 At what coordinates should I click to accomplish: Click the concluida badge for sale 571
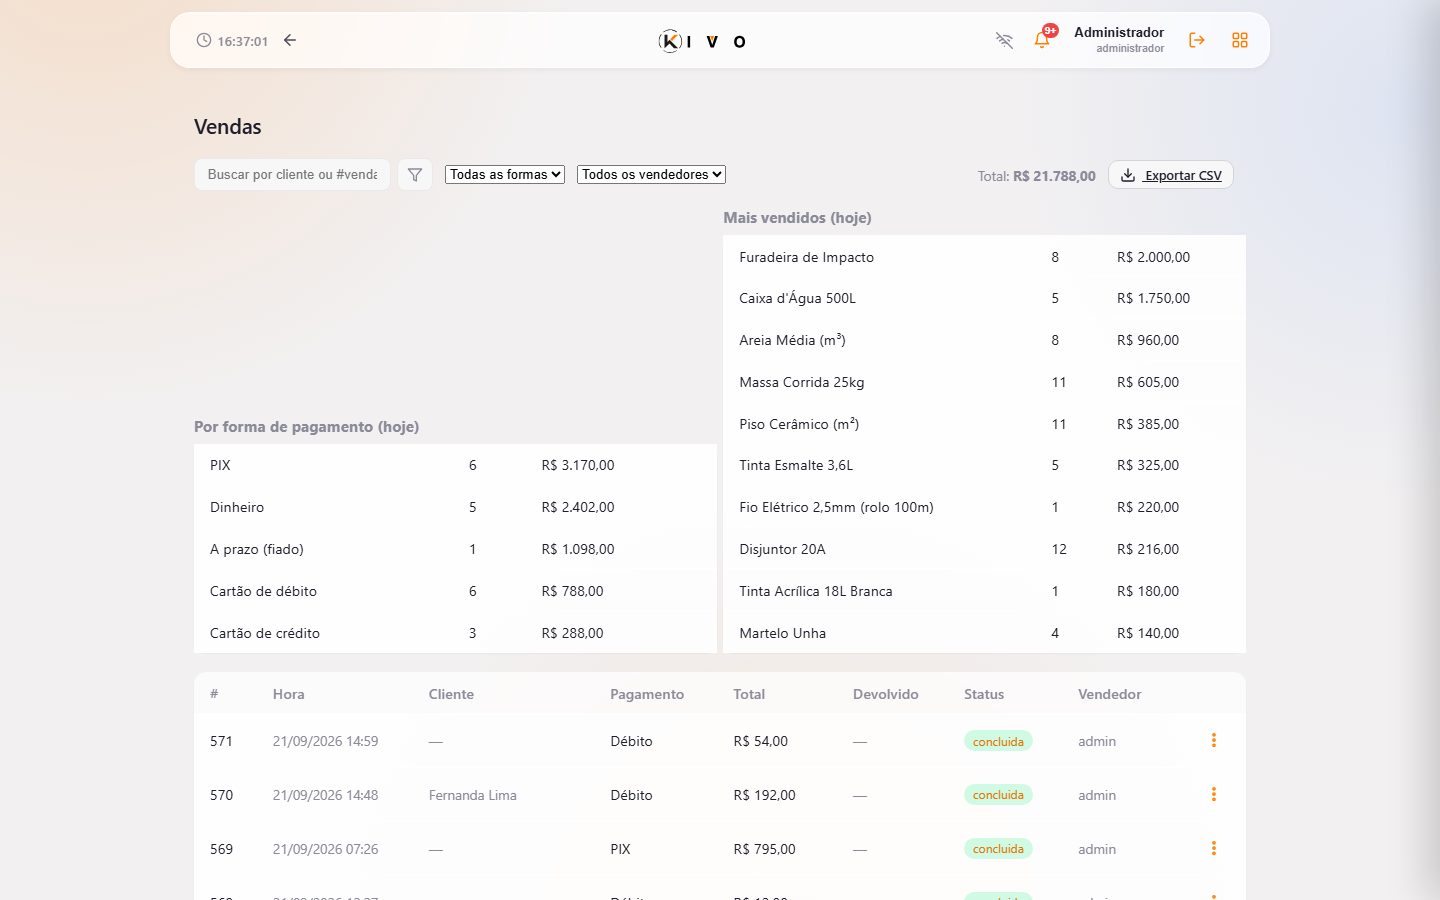pos(998,741)
